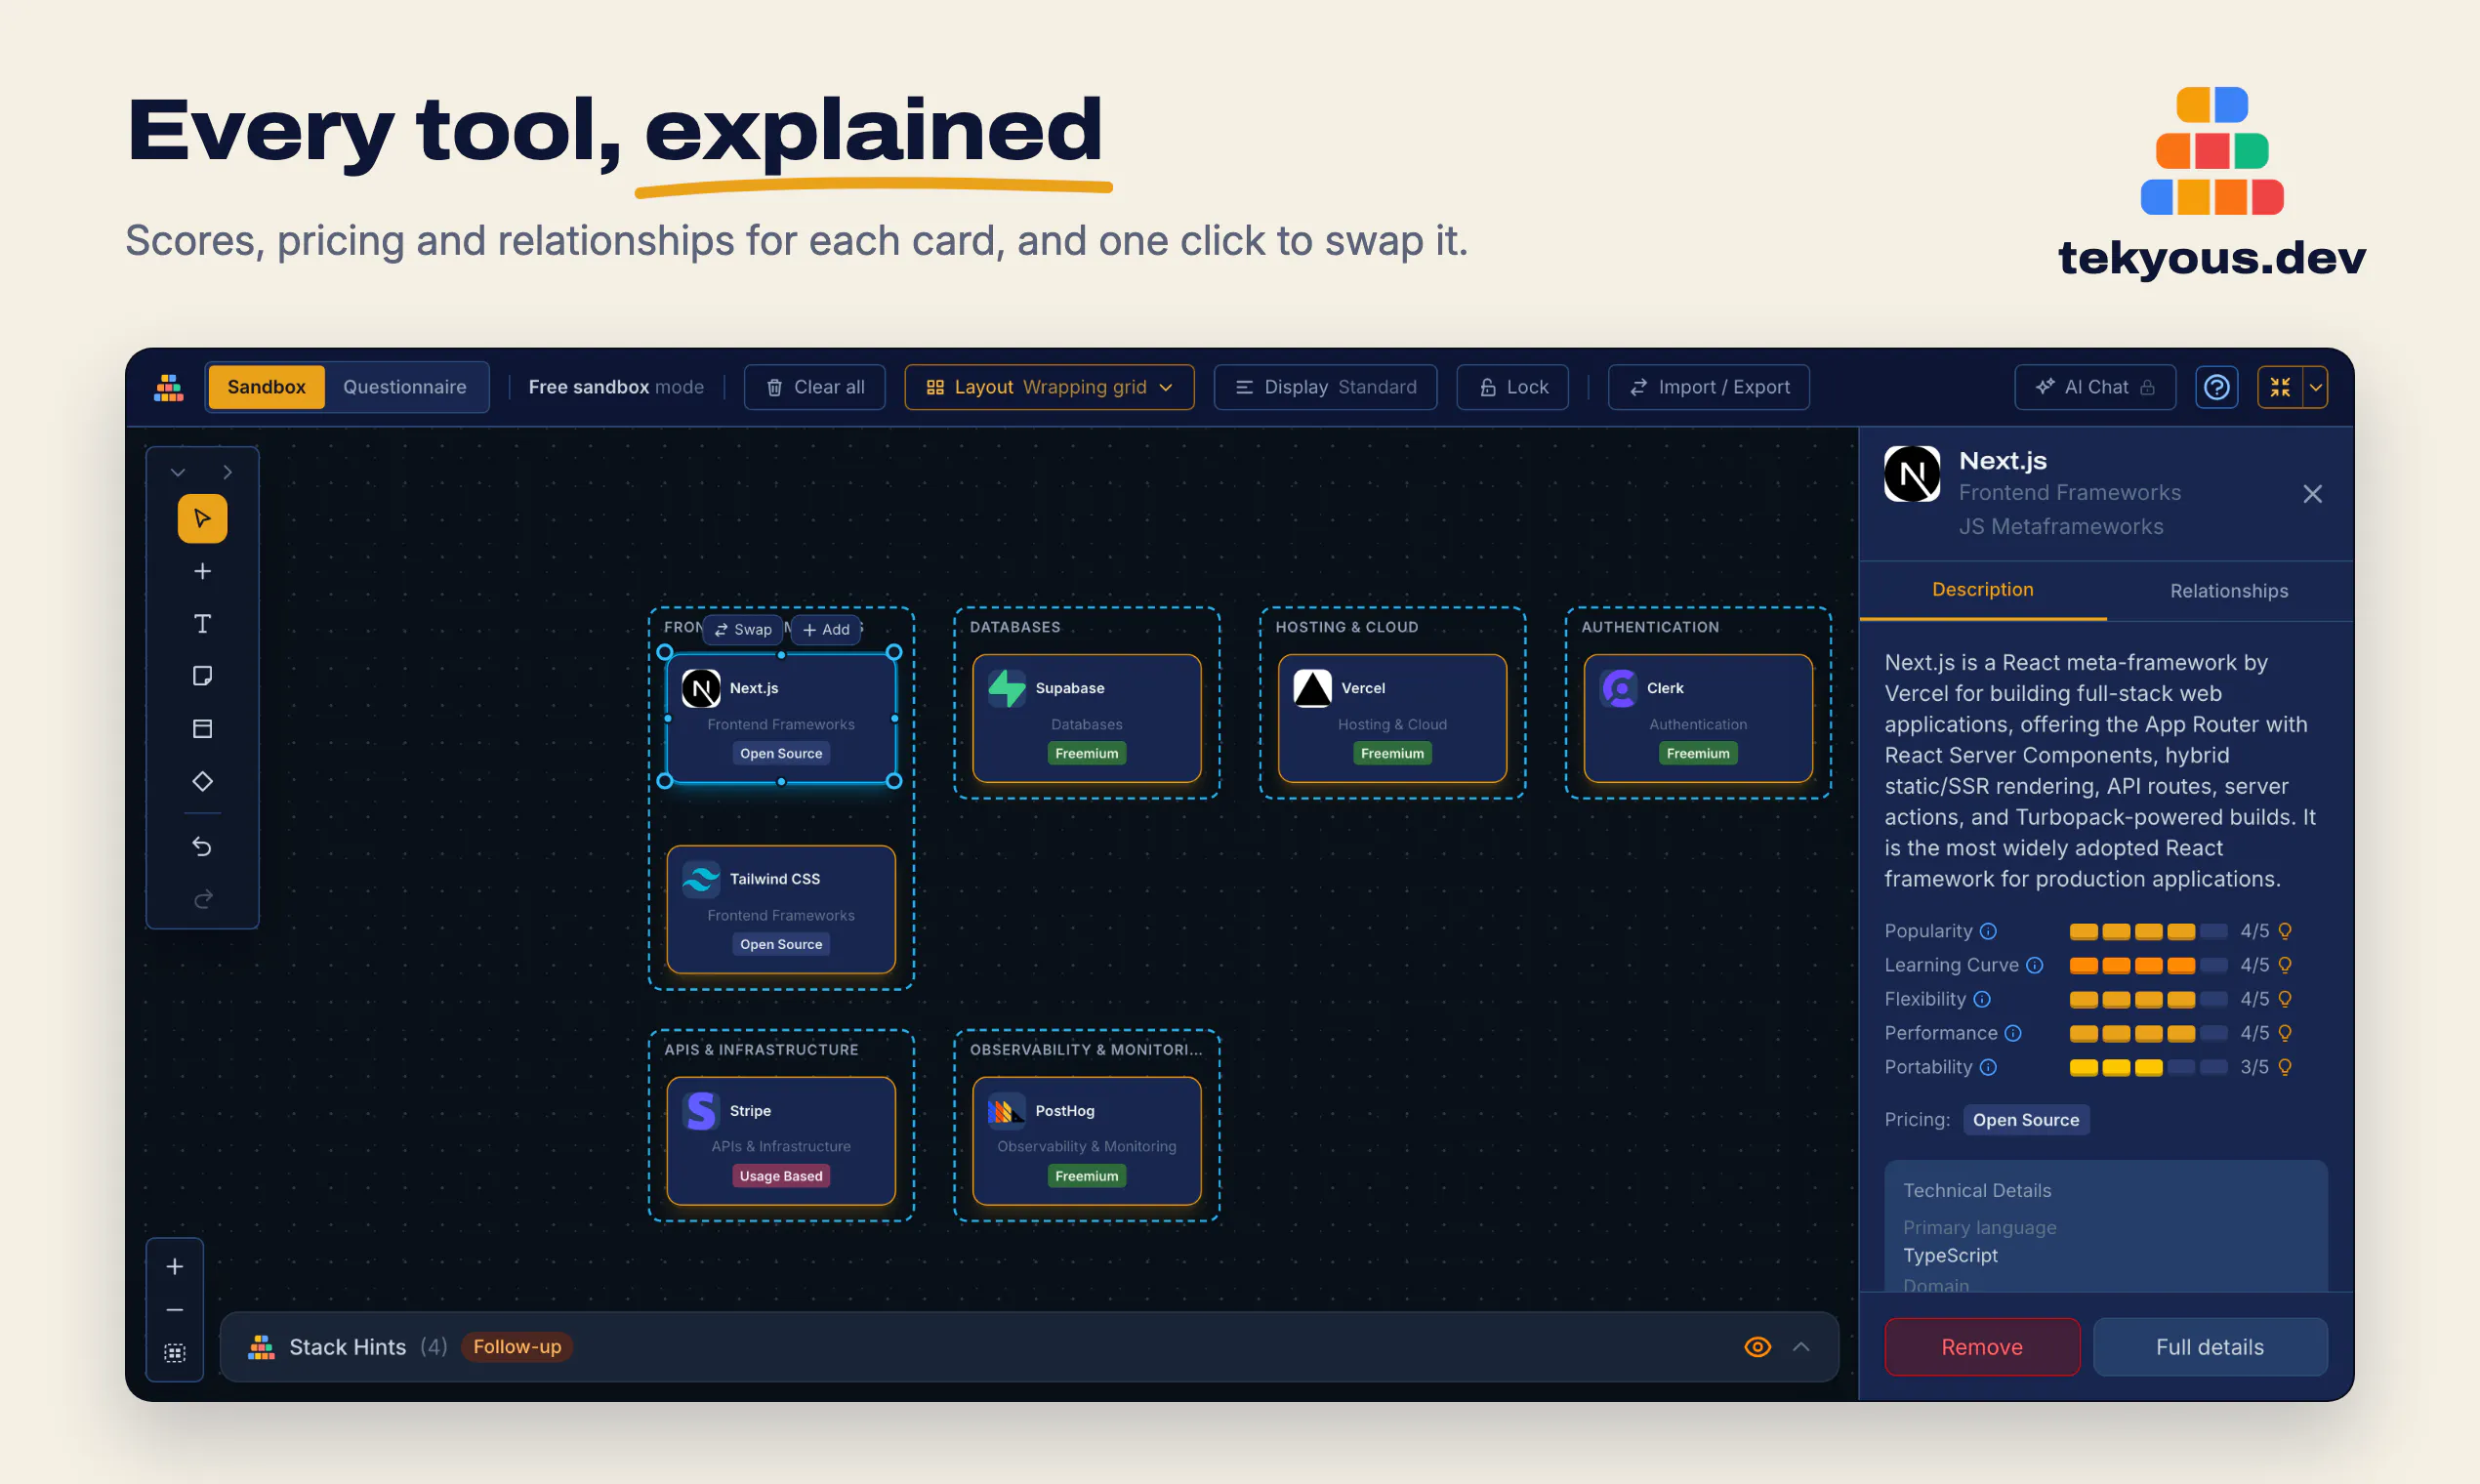Click Add in the Frontend group

pyautogui.click(x=826, y=629)
